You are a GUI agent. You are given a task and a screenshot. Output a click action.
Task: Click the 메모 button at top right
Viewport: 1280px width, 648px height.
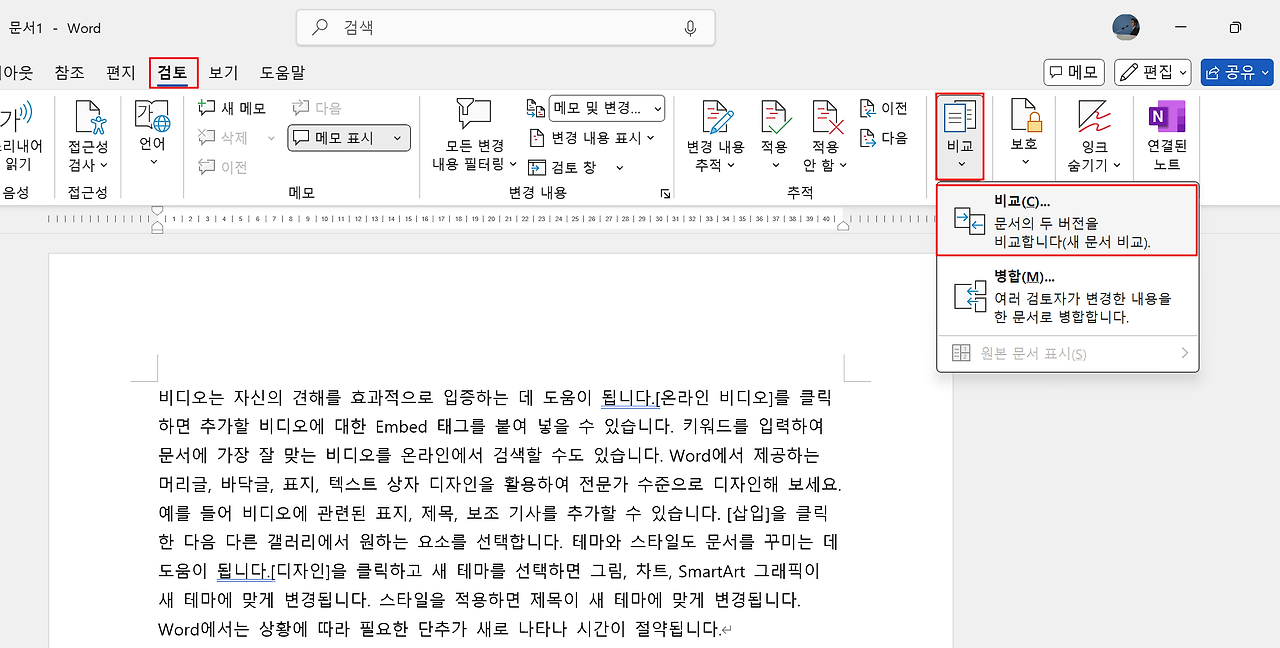pyautogui.click(x=1073, y=72)
